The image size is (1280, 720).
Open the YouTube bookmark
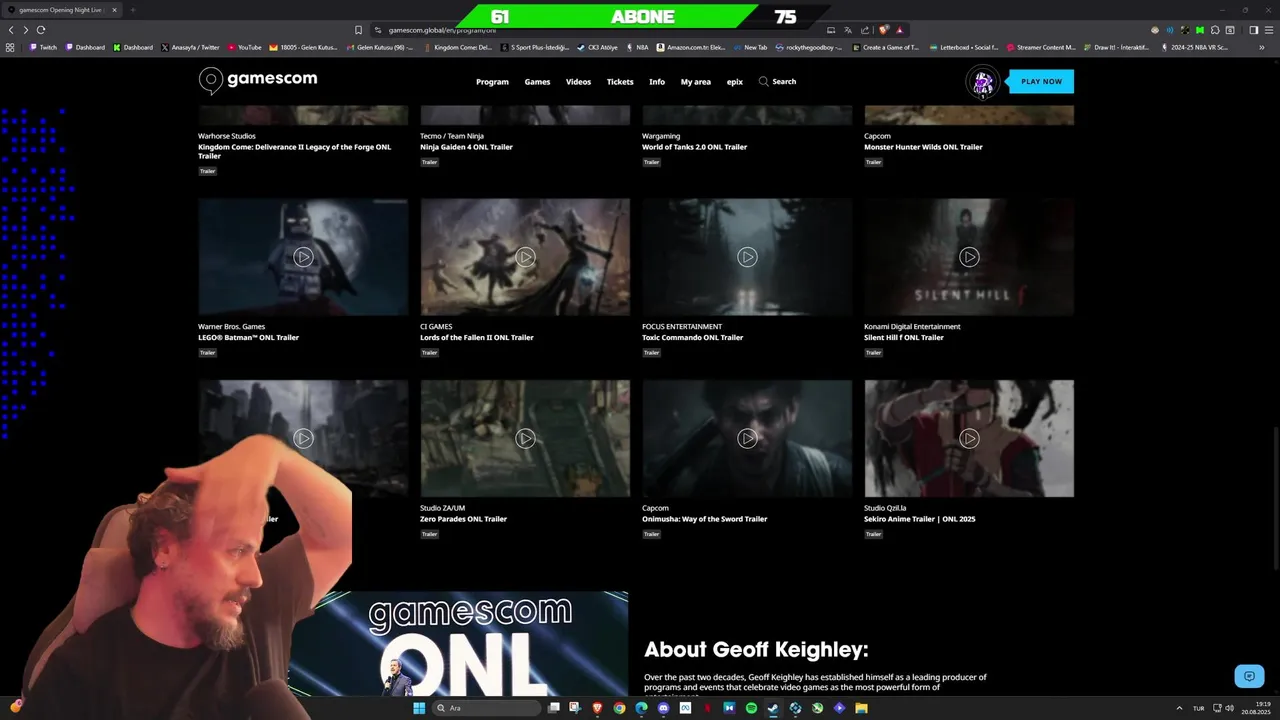pyautogui.click(x=245, y=47)
